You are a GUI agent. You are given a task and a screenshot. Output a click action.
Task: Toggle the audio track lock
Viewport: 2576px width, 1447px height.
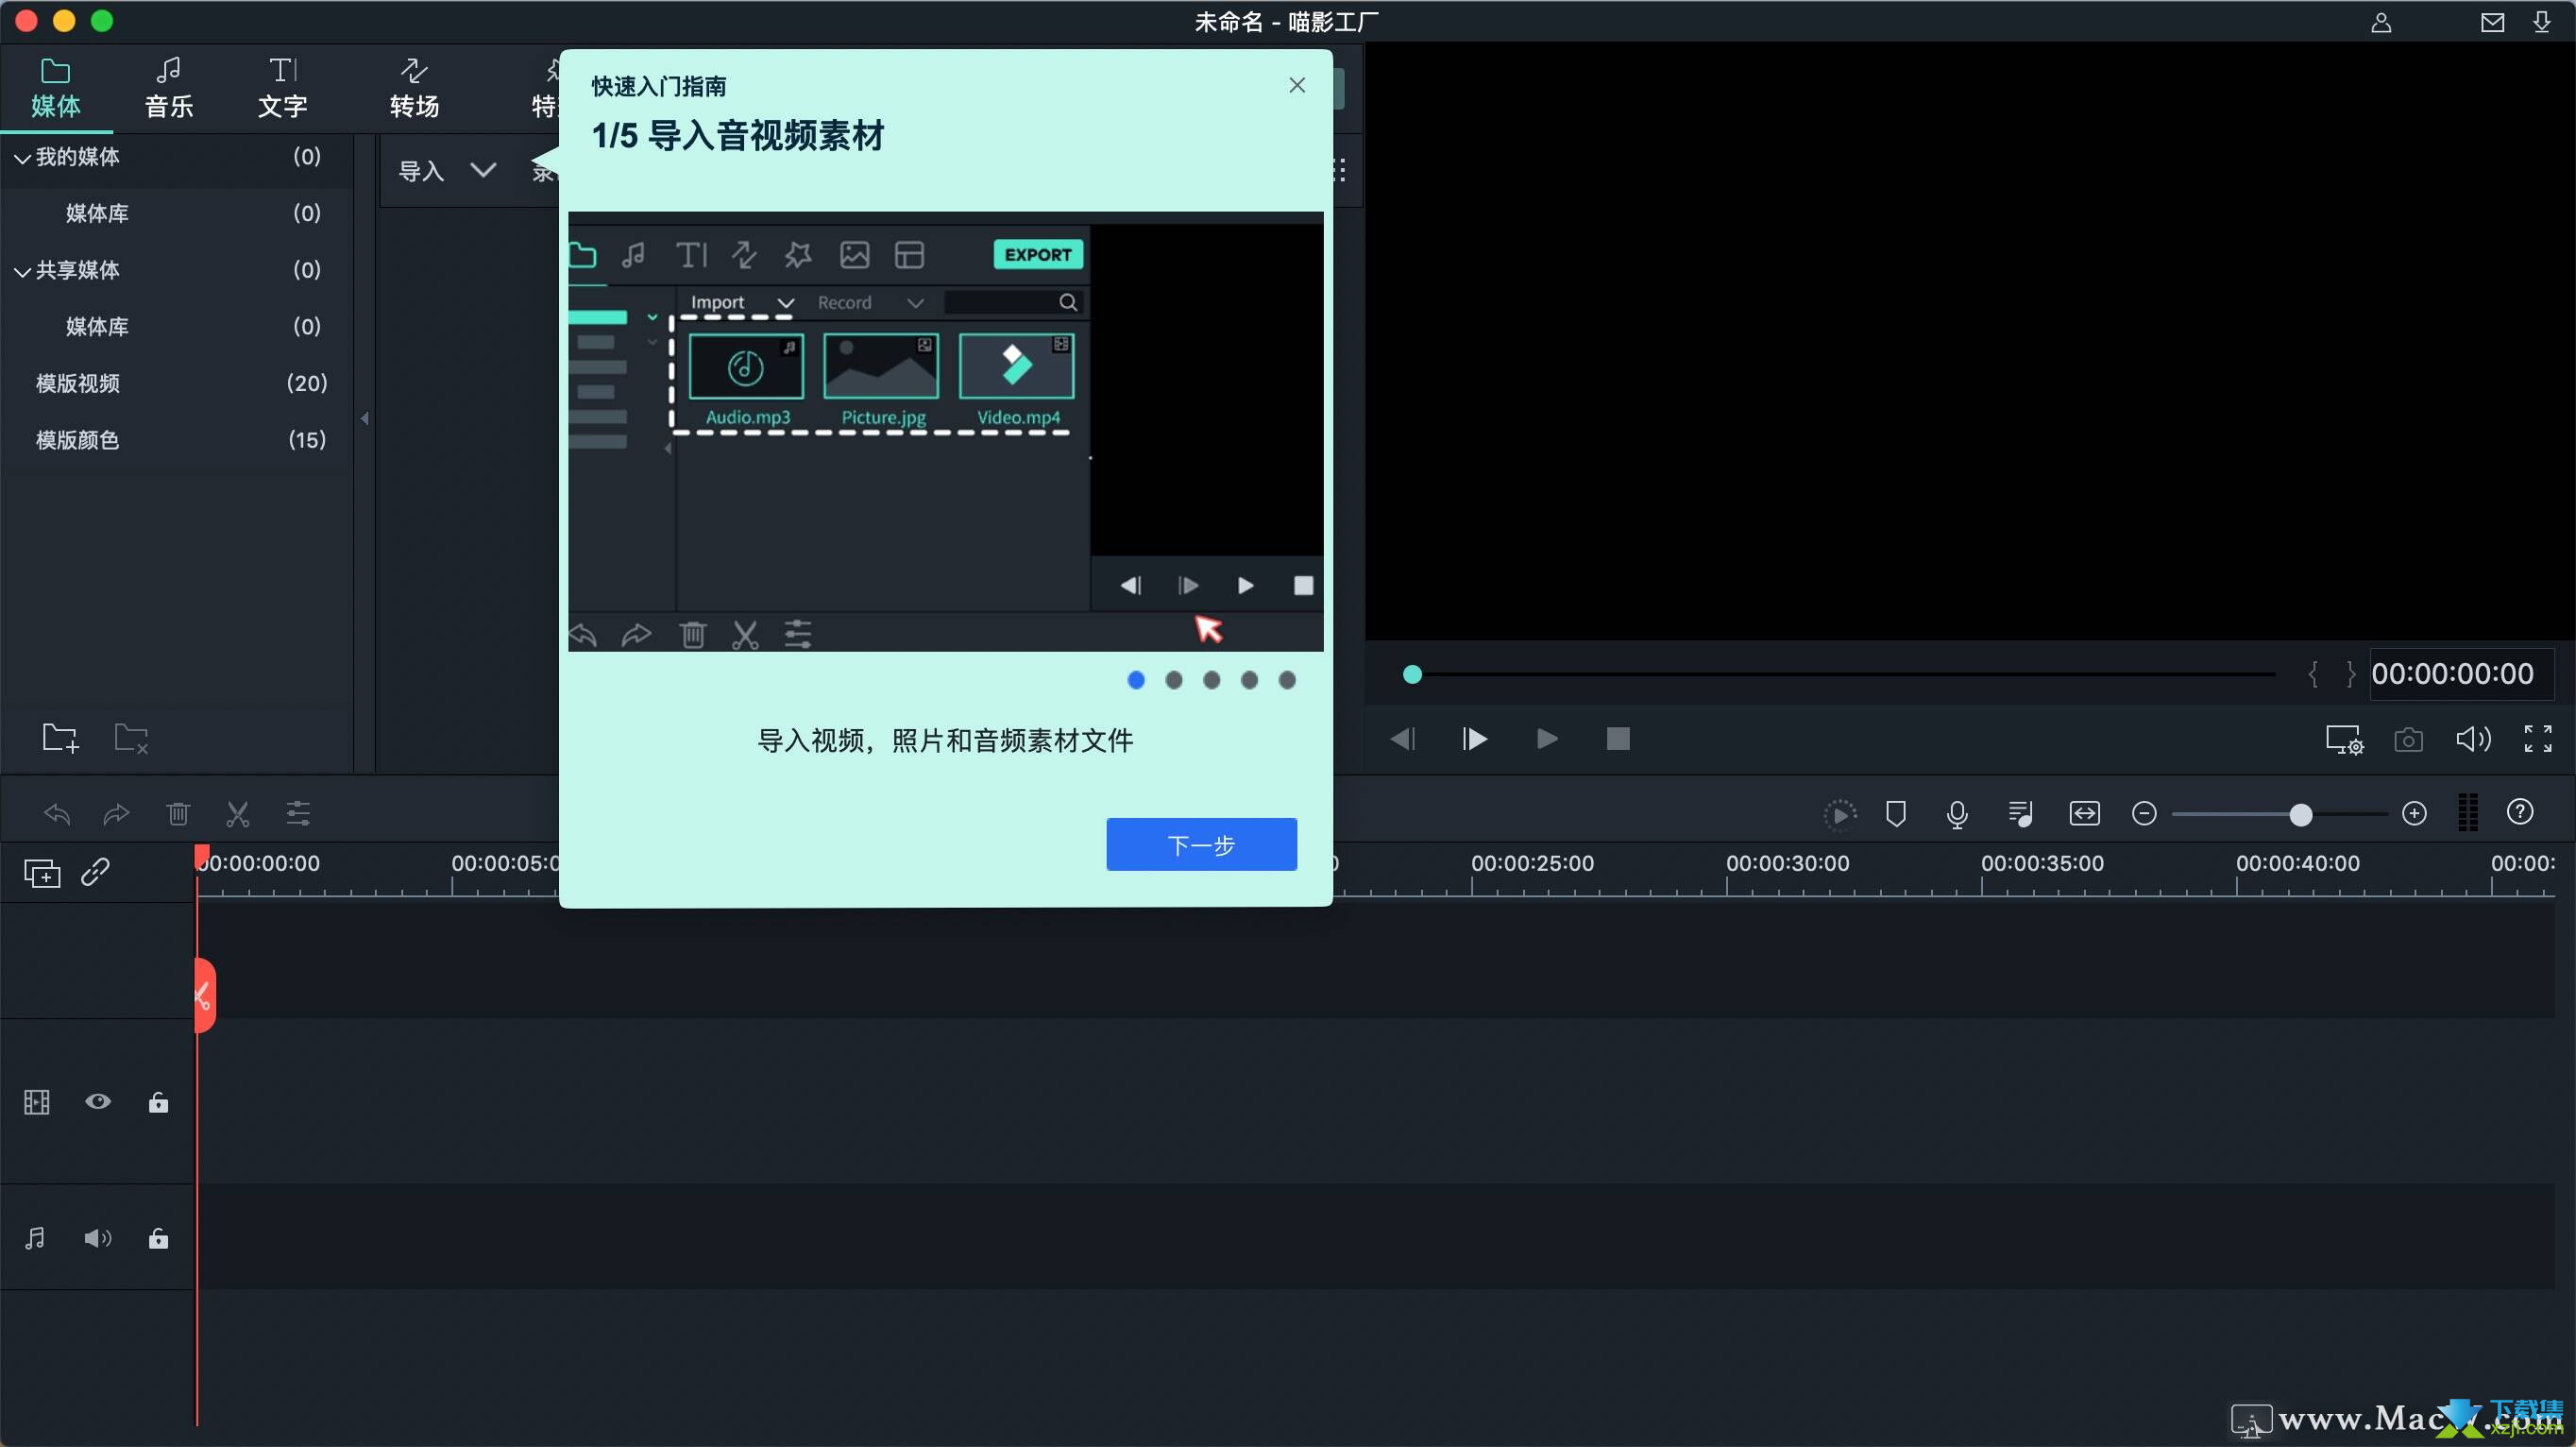tap(158, 1238)
